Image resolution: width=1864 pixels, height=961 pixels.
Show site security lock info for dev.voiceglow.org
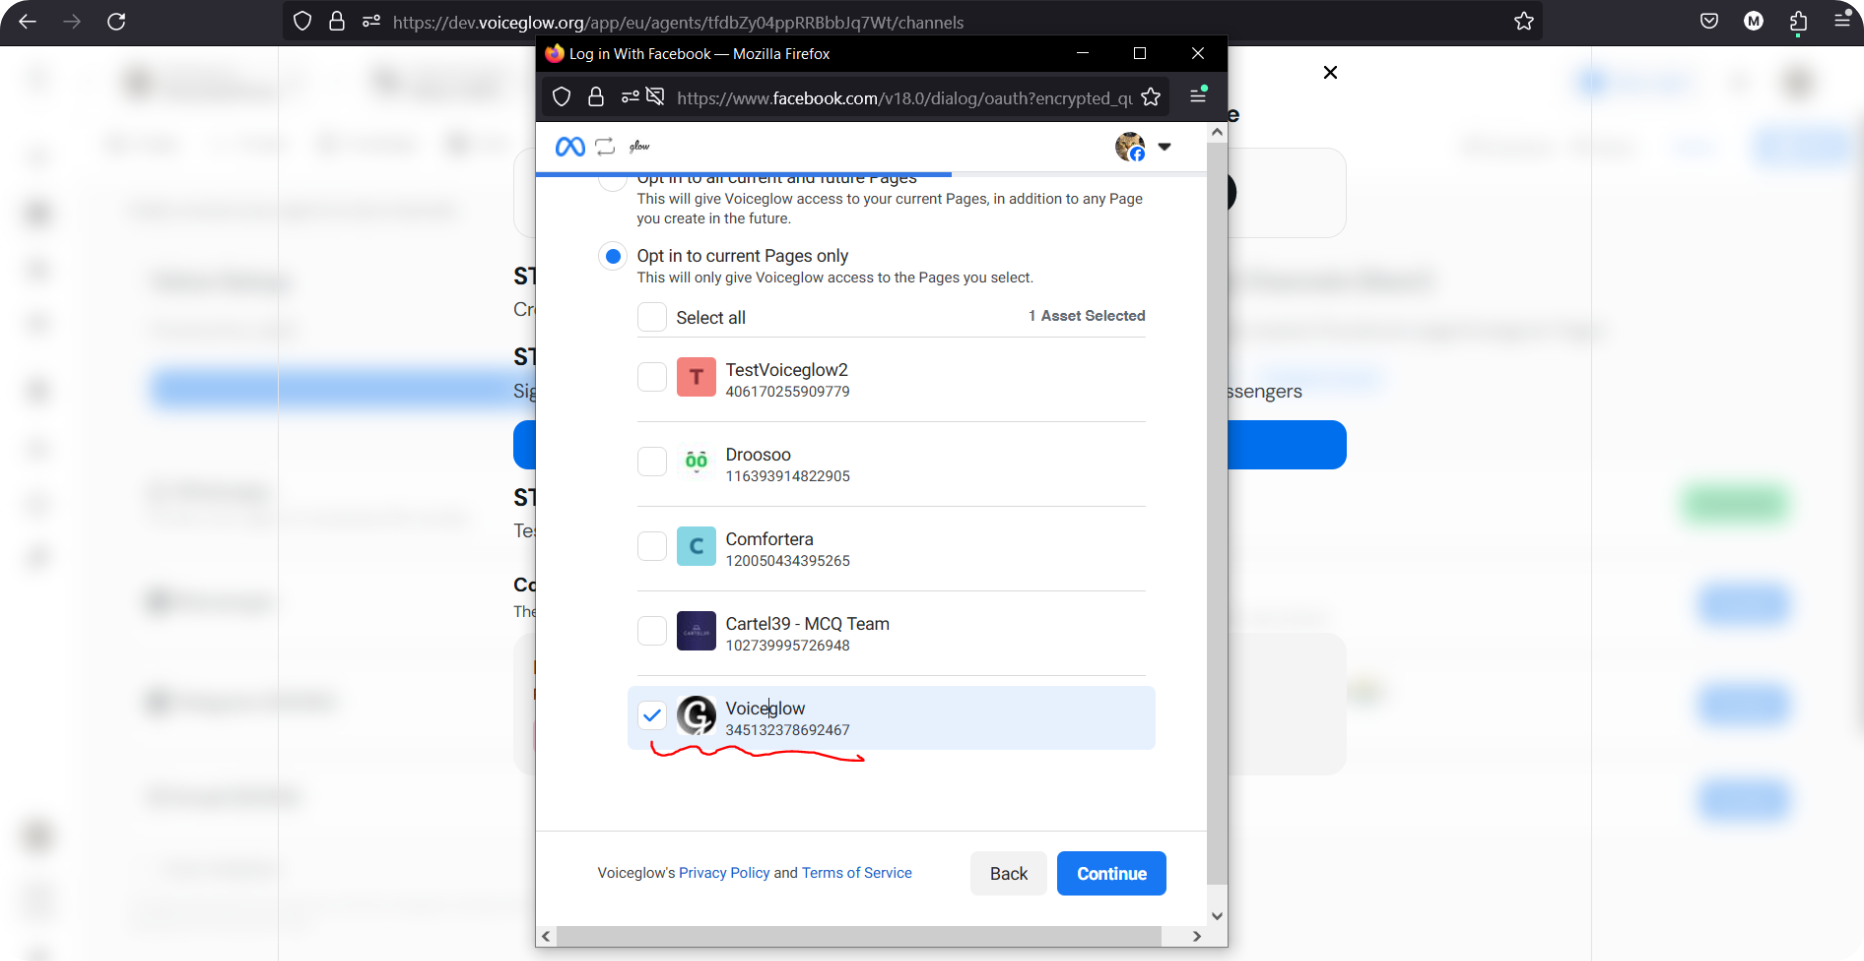point(337,21)
